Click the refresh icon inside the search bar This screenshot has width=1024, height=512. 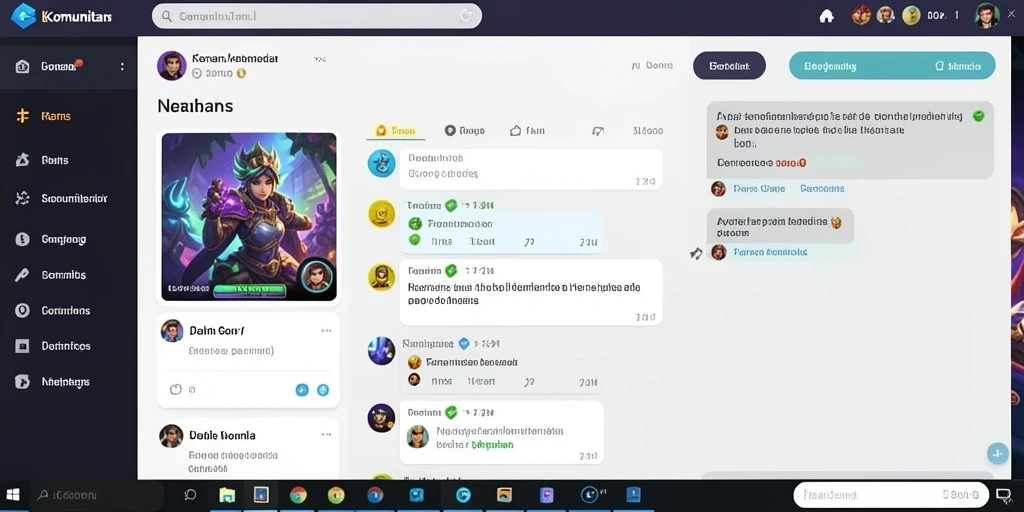click(466, 16)
